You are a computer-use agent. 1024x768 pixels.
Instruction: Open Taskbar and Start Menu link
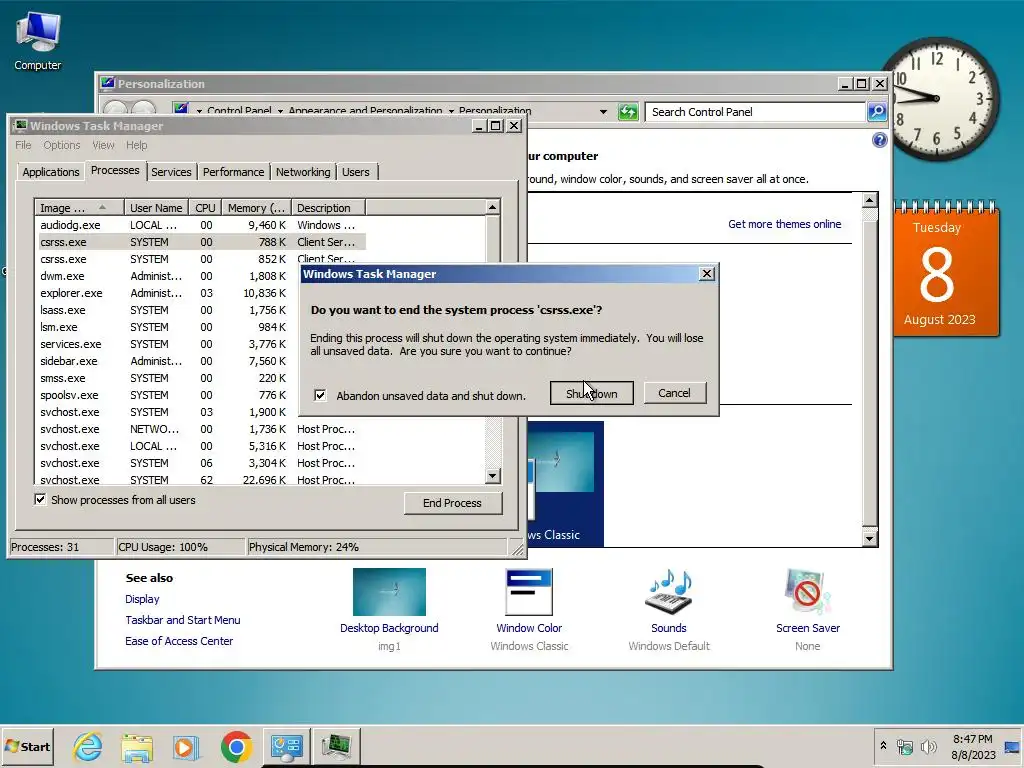pyautogui.click(x=183, y=620)
